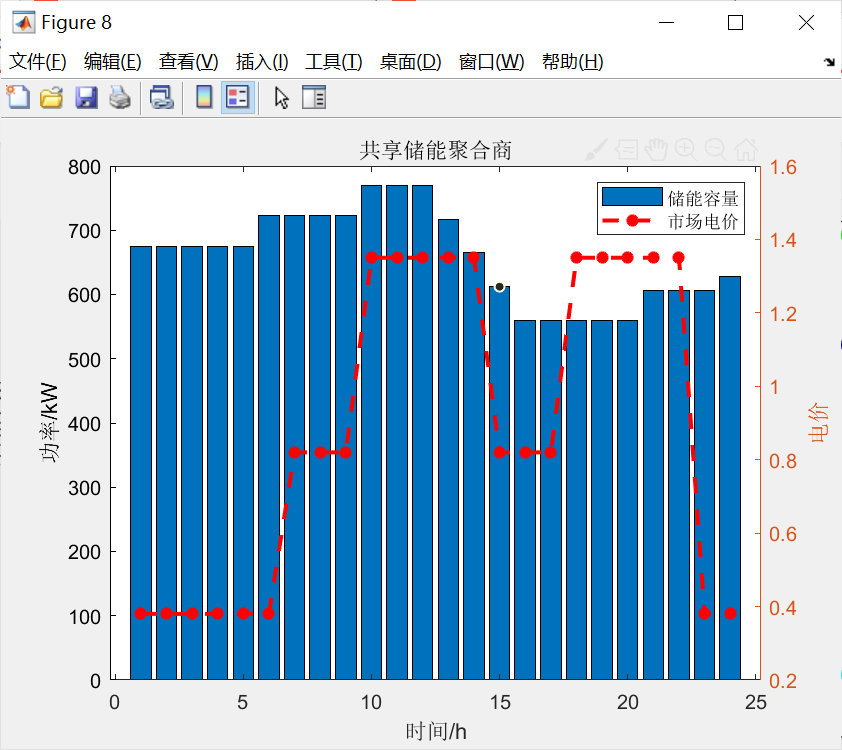The width and height of the screenshot is (842, 750).
Task: Print the figure with the printer icon
Action: (119, 98)
